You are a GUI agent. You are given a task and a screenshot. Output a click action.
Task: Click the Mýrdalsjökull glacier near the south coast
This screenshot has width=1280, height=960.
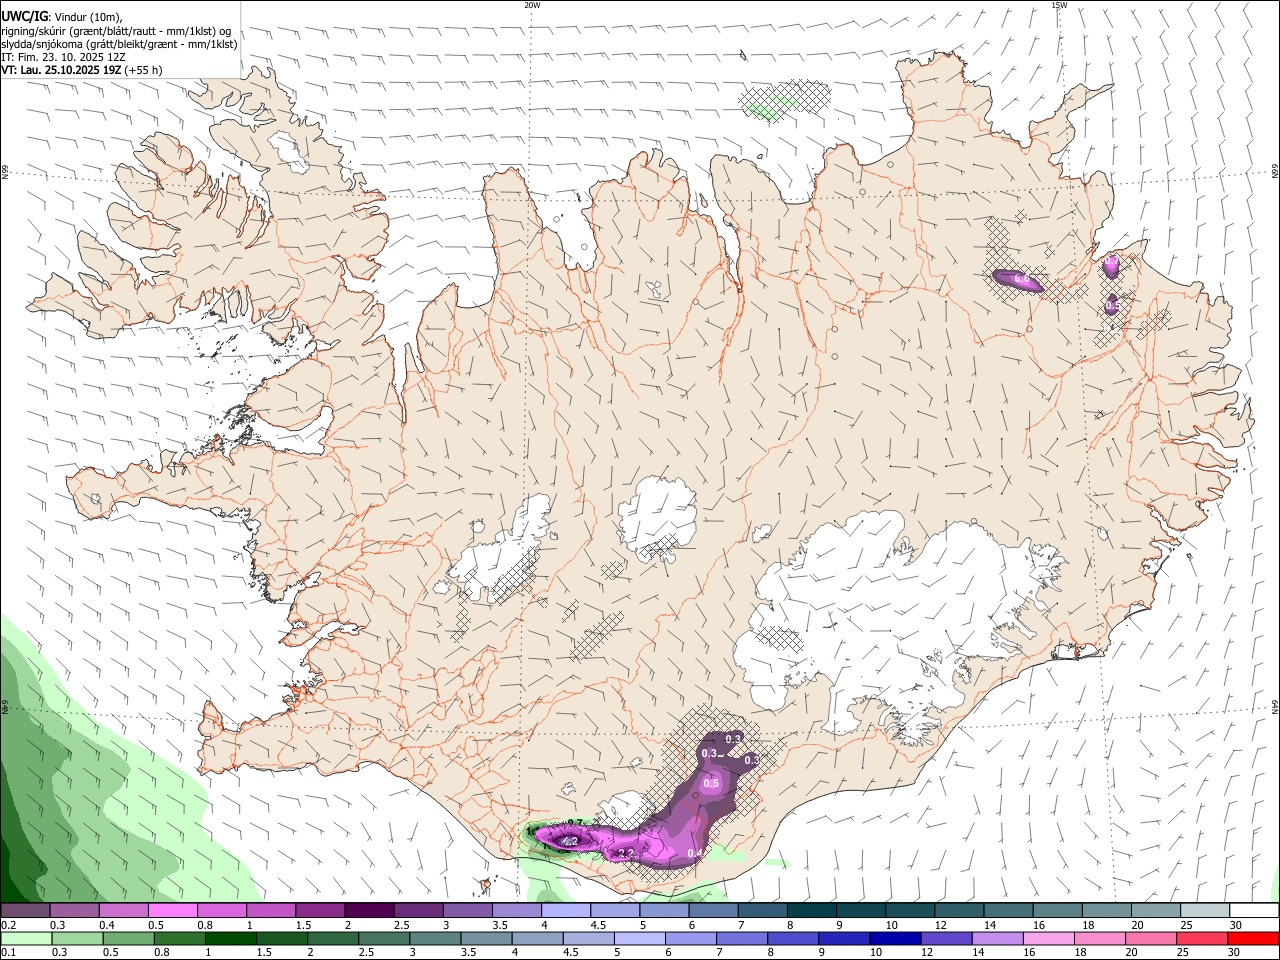630,808
